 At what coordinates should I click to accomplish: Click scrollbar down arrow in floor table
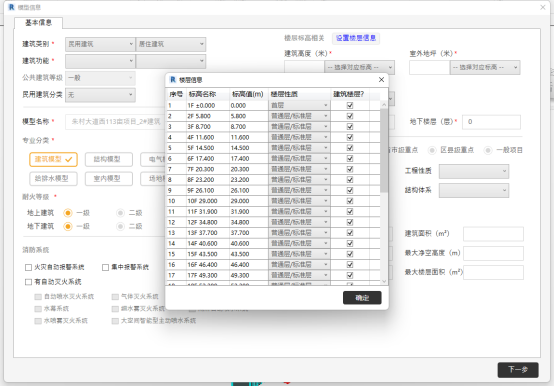(x=384, y=282)
